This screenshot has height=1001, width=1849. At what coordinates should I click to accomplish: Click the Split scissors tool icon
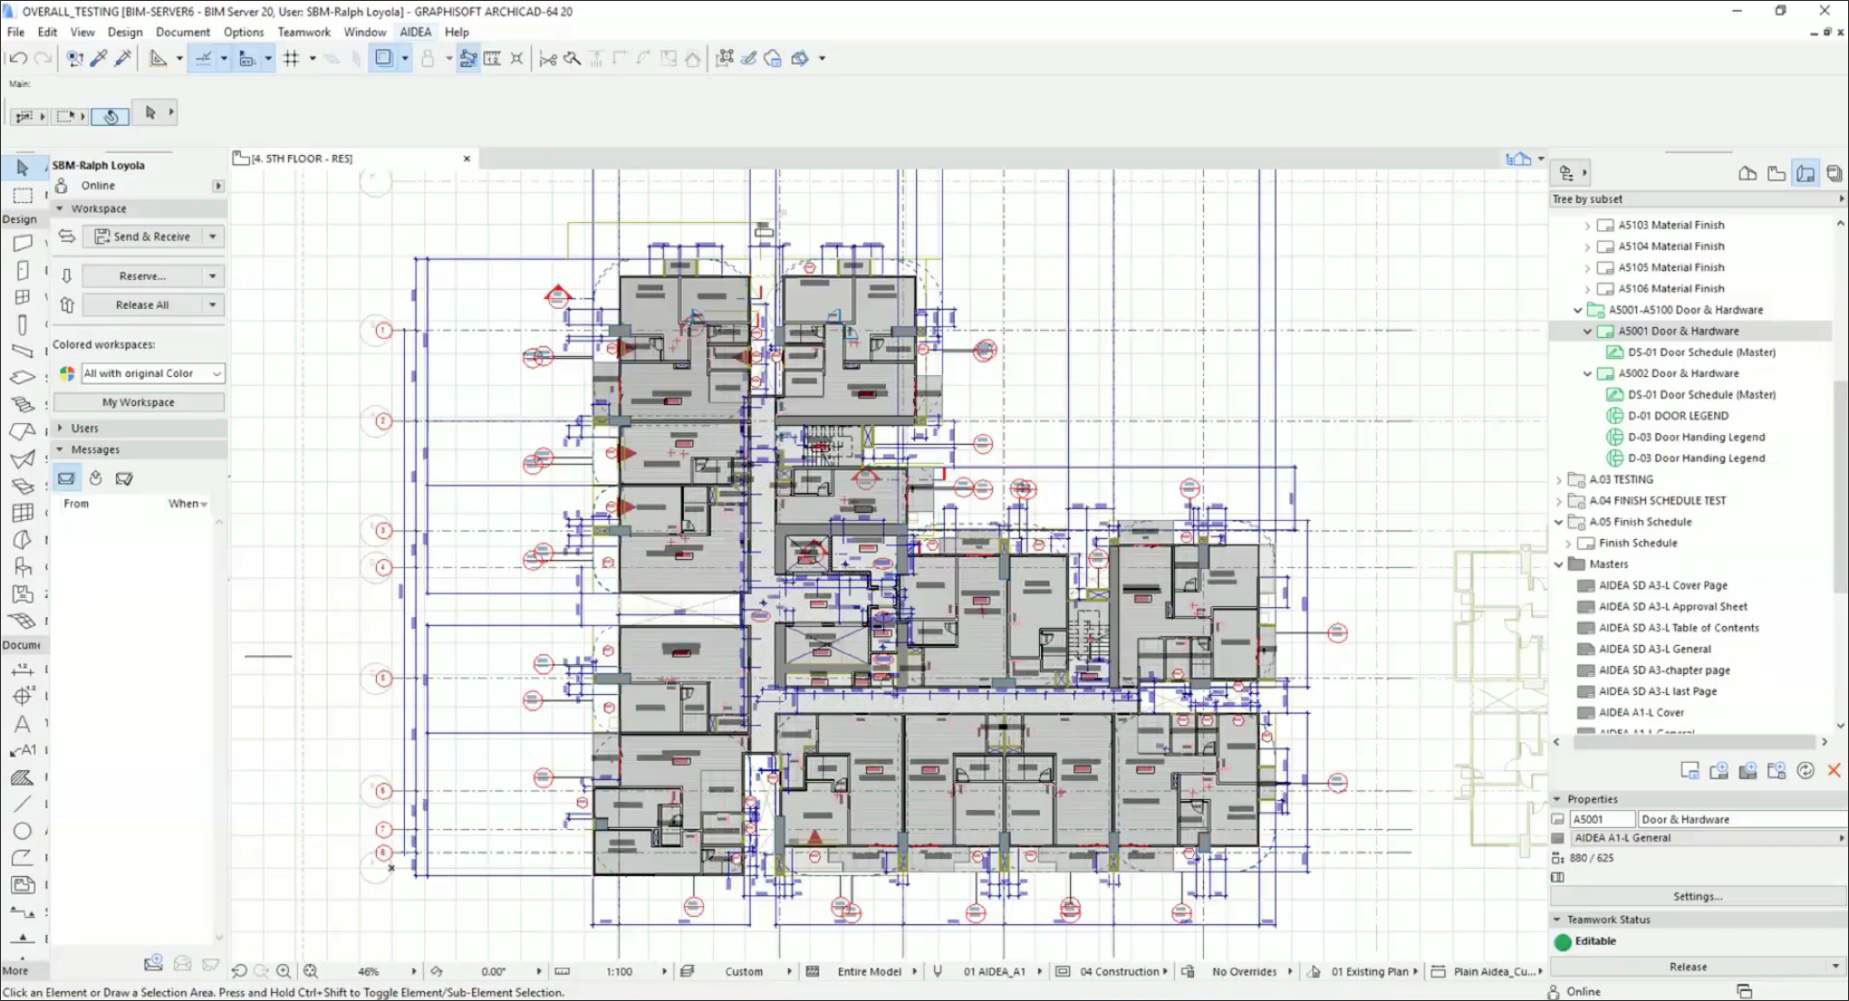tap(548, 58)
